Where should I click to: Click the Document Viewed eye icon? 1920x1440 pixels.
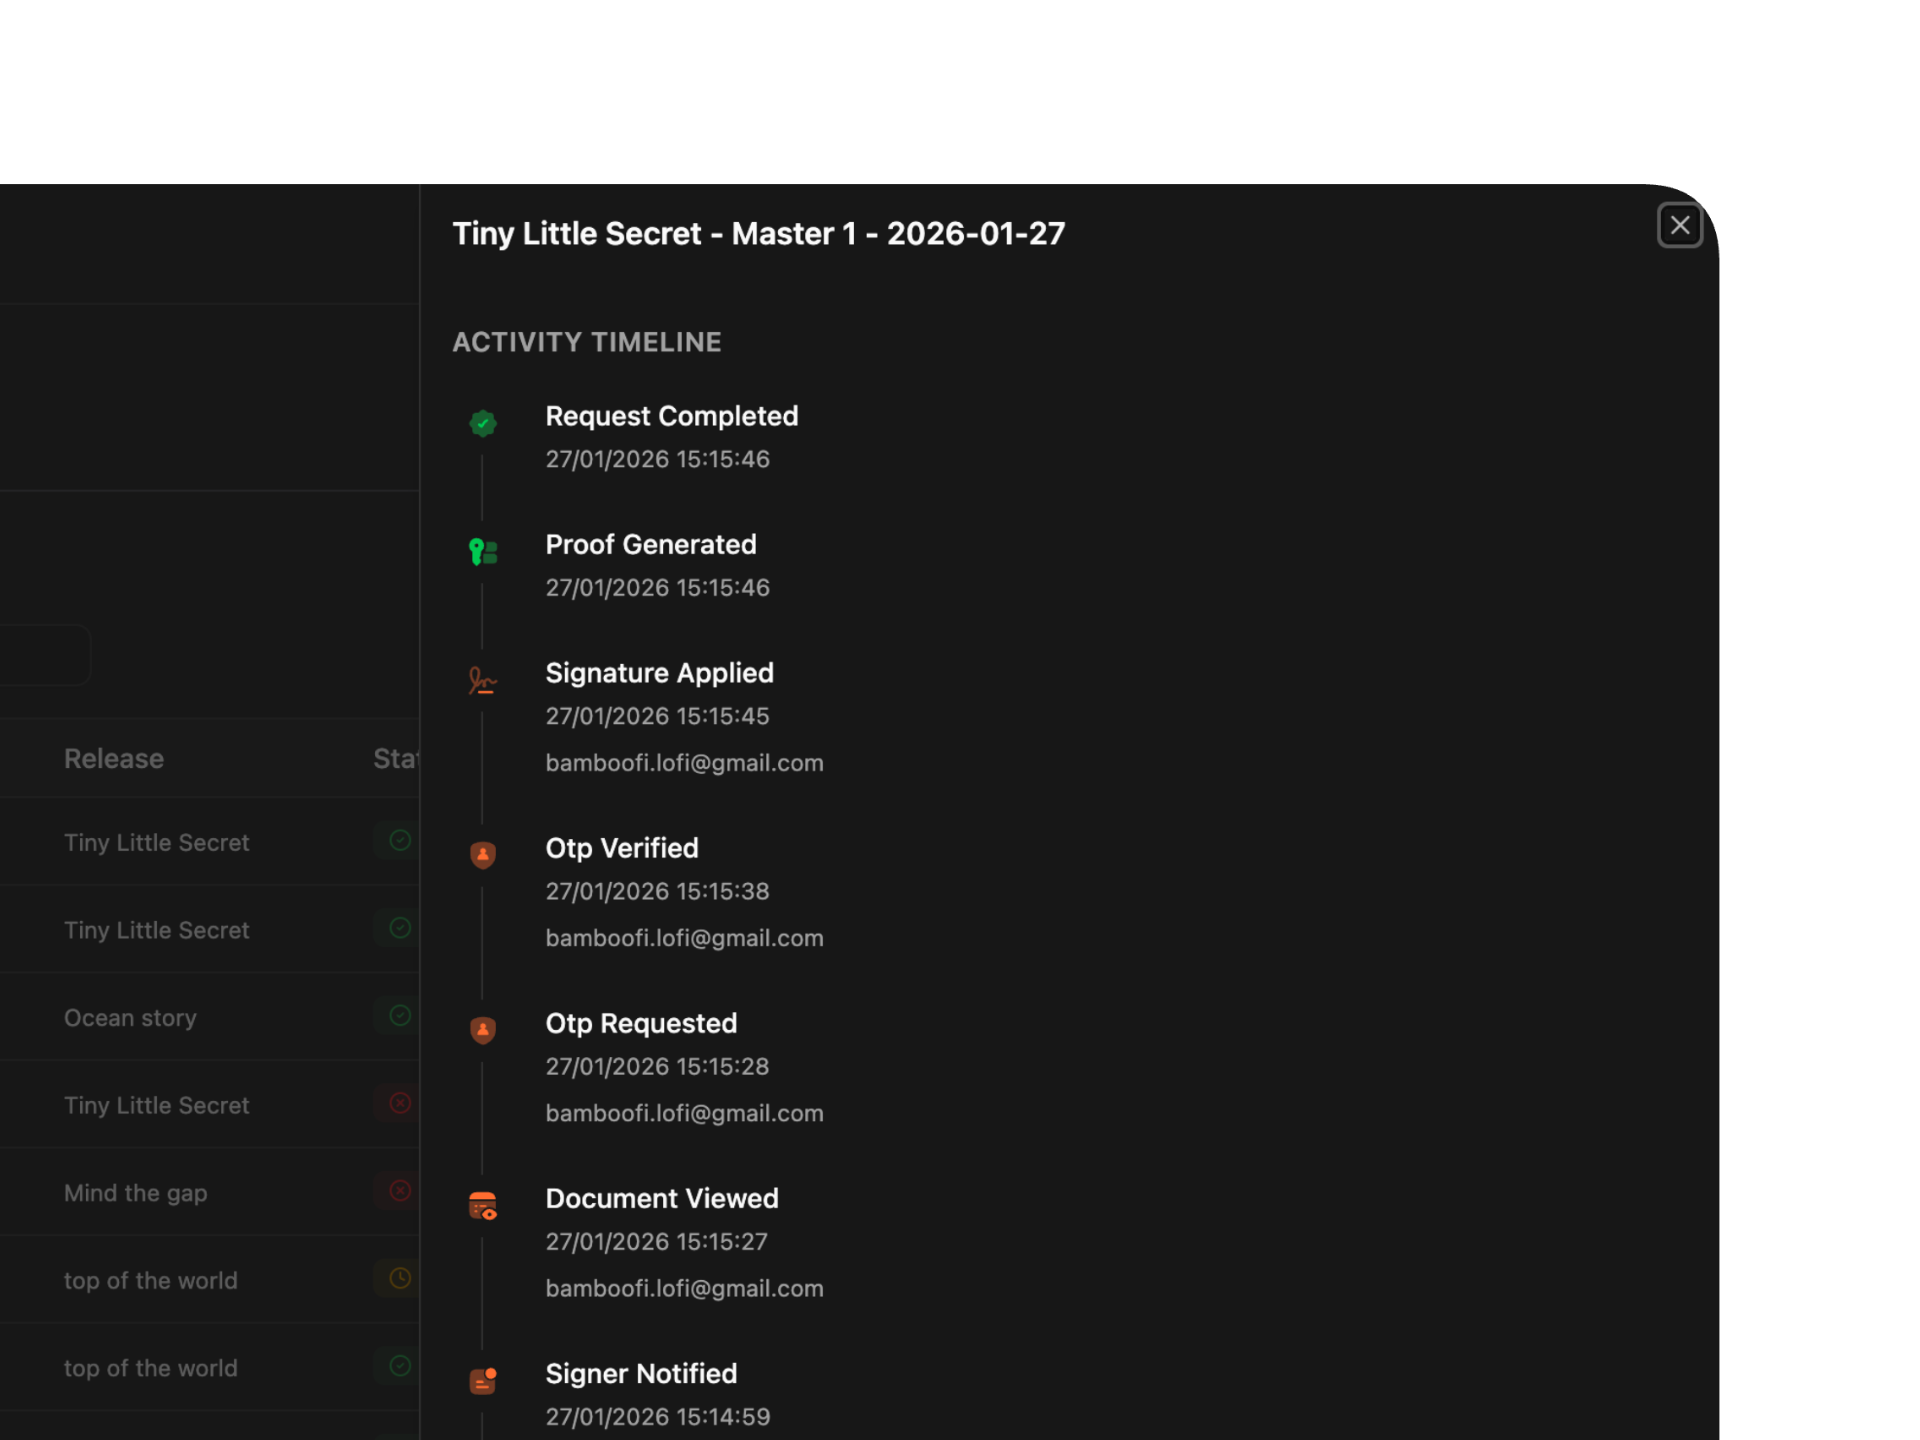483,1206
